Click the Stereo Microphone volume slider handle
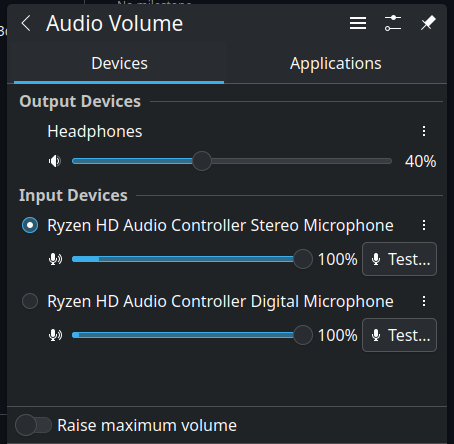 click(303, 259)
